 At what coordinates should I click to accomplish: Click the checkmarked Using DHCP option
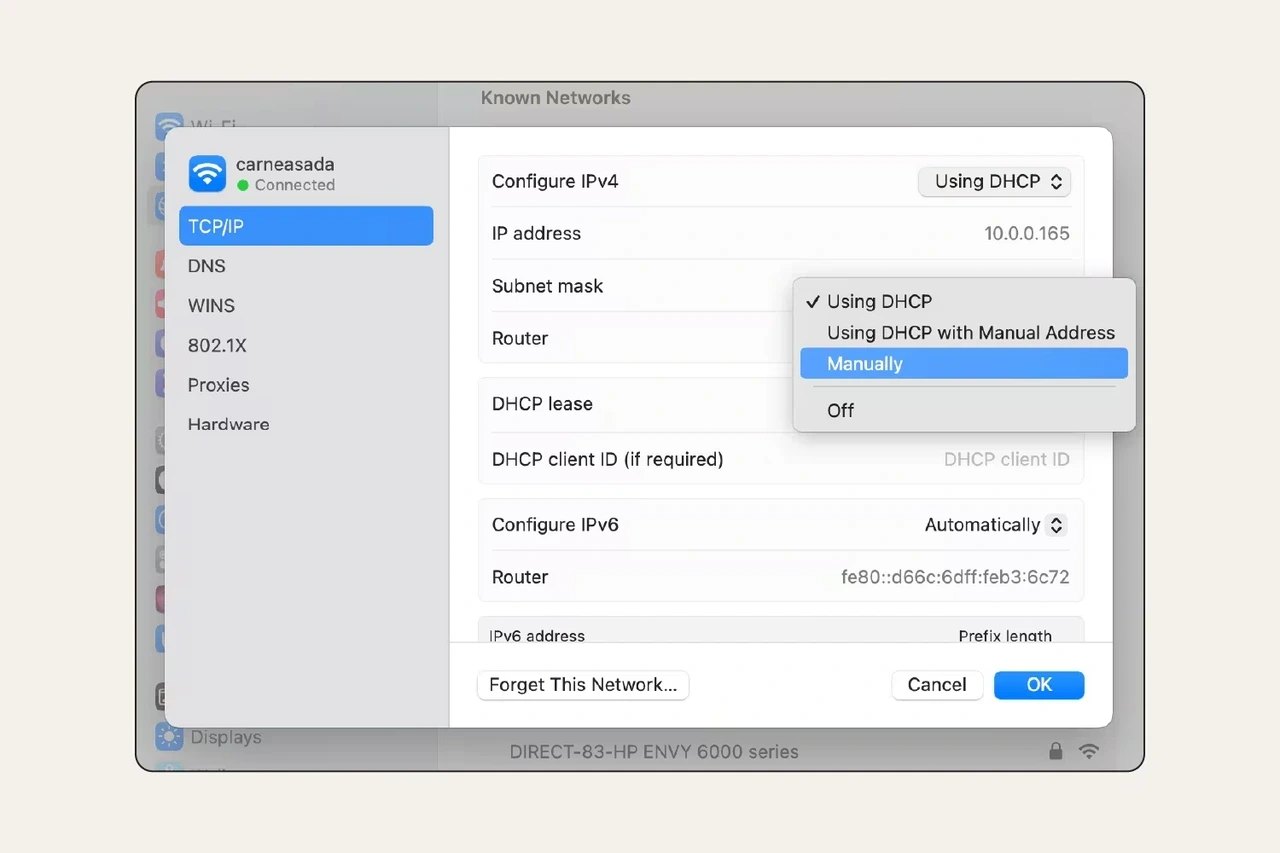[x=880, y=301]
